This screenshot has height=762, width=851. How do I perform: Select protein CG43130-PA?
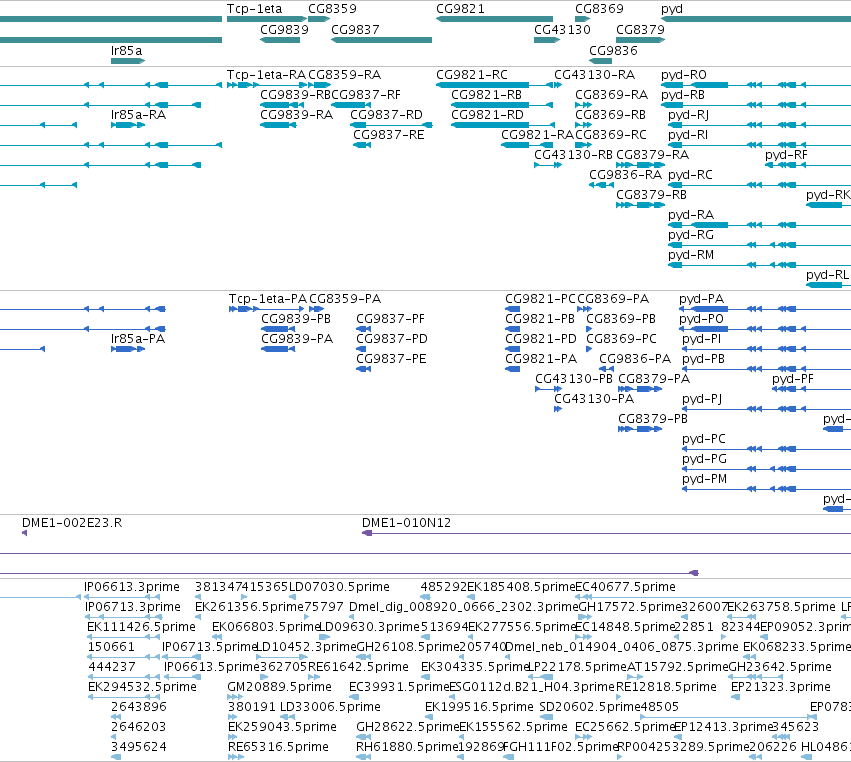(594, 399)
